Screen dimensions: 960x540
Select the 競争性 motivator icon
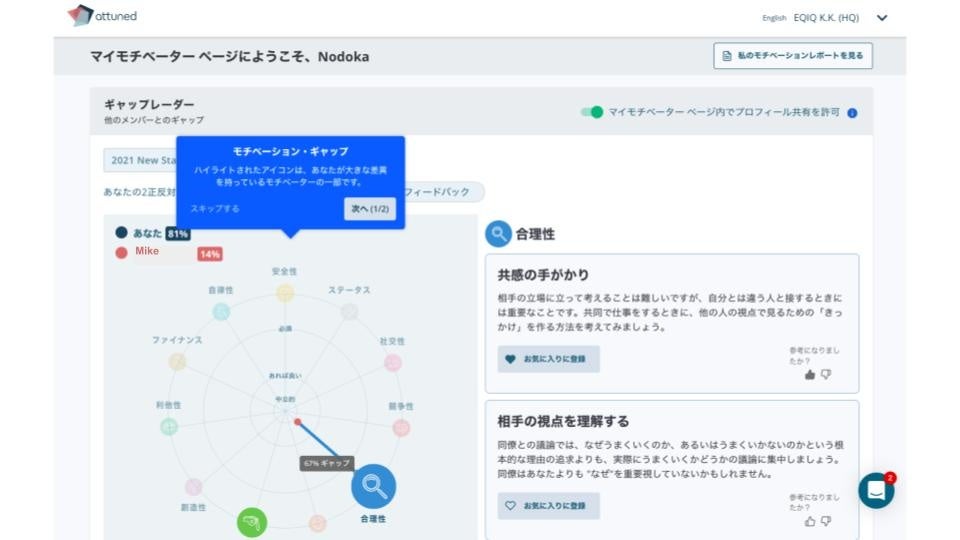pyautogui.click(x=401, y=427)
